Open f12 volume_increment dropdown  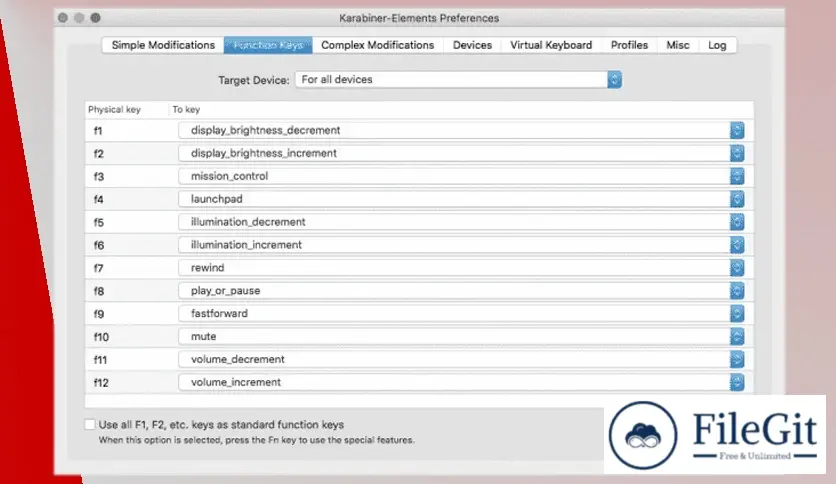pos(461,382)
